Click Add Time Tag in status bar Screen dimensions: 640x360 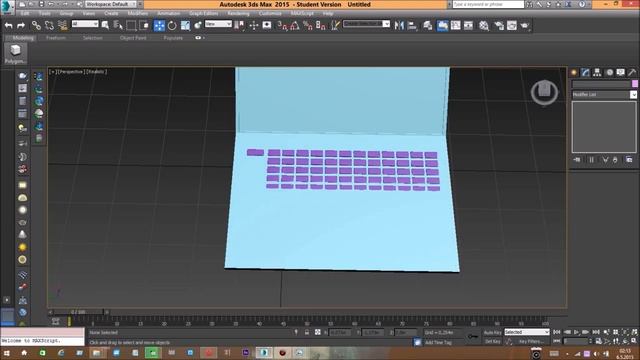coord(438,342)
